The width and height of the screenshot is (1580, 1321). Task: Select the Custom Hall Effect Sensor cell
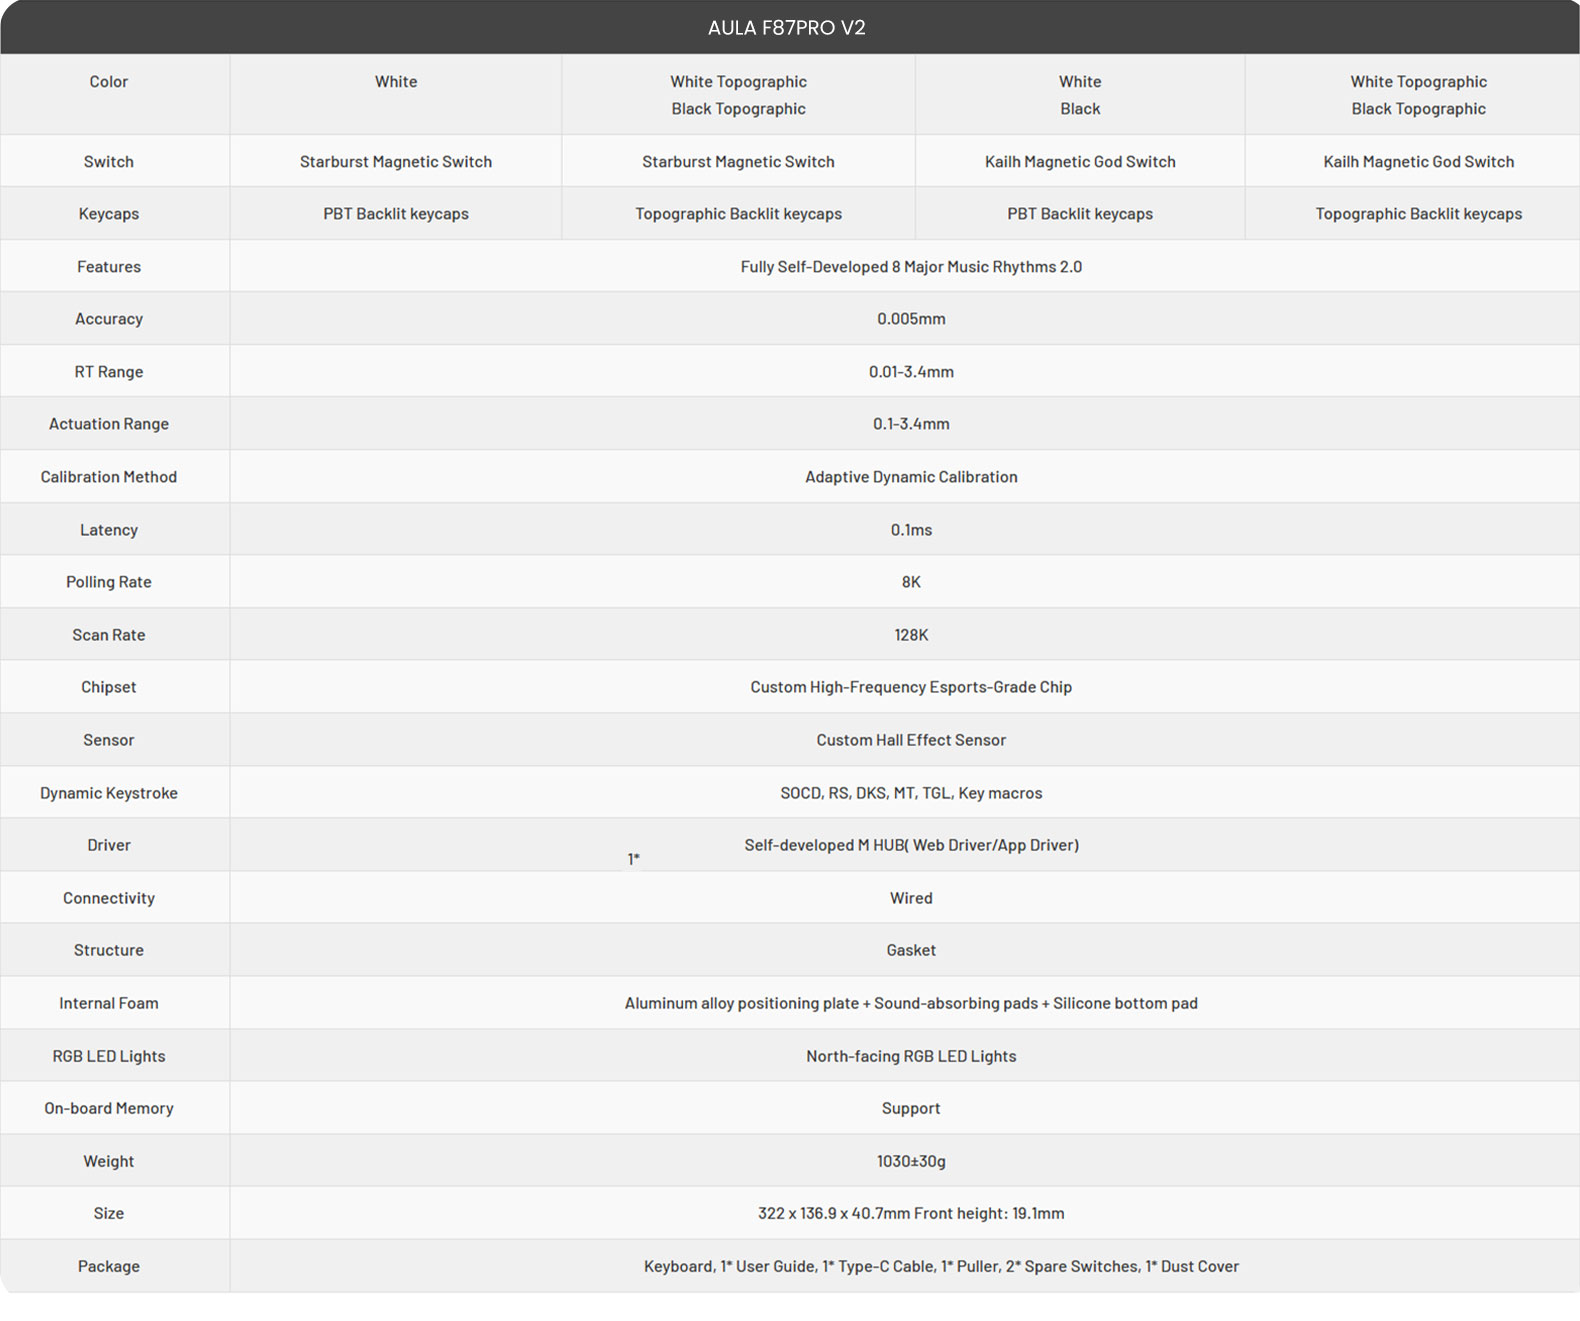click(x=911, y=740)
